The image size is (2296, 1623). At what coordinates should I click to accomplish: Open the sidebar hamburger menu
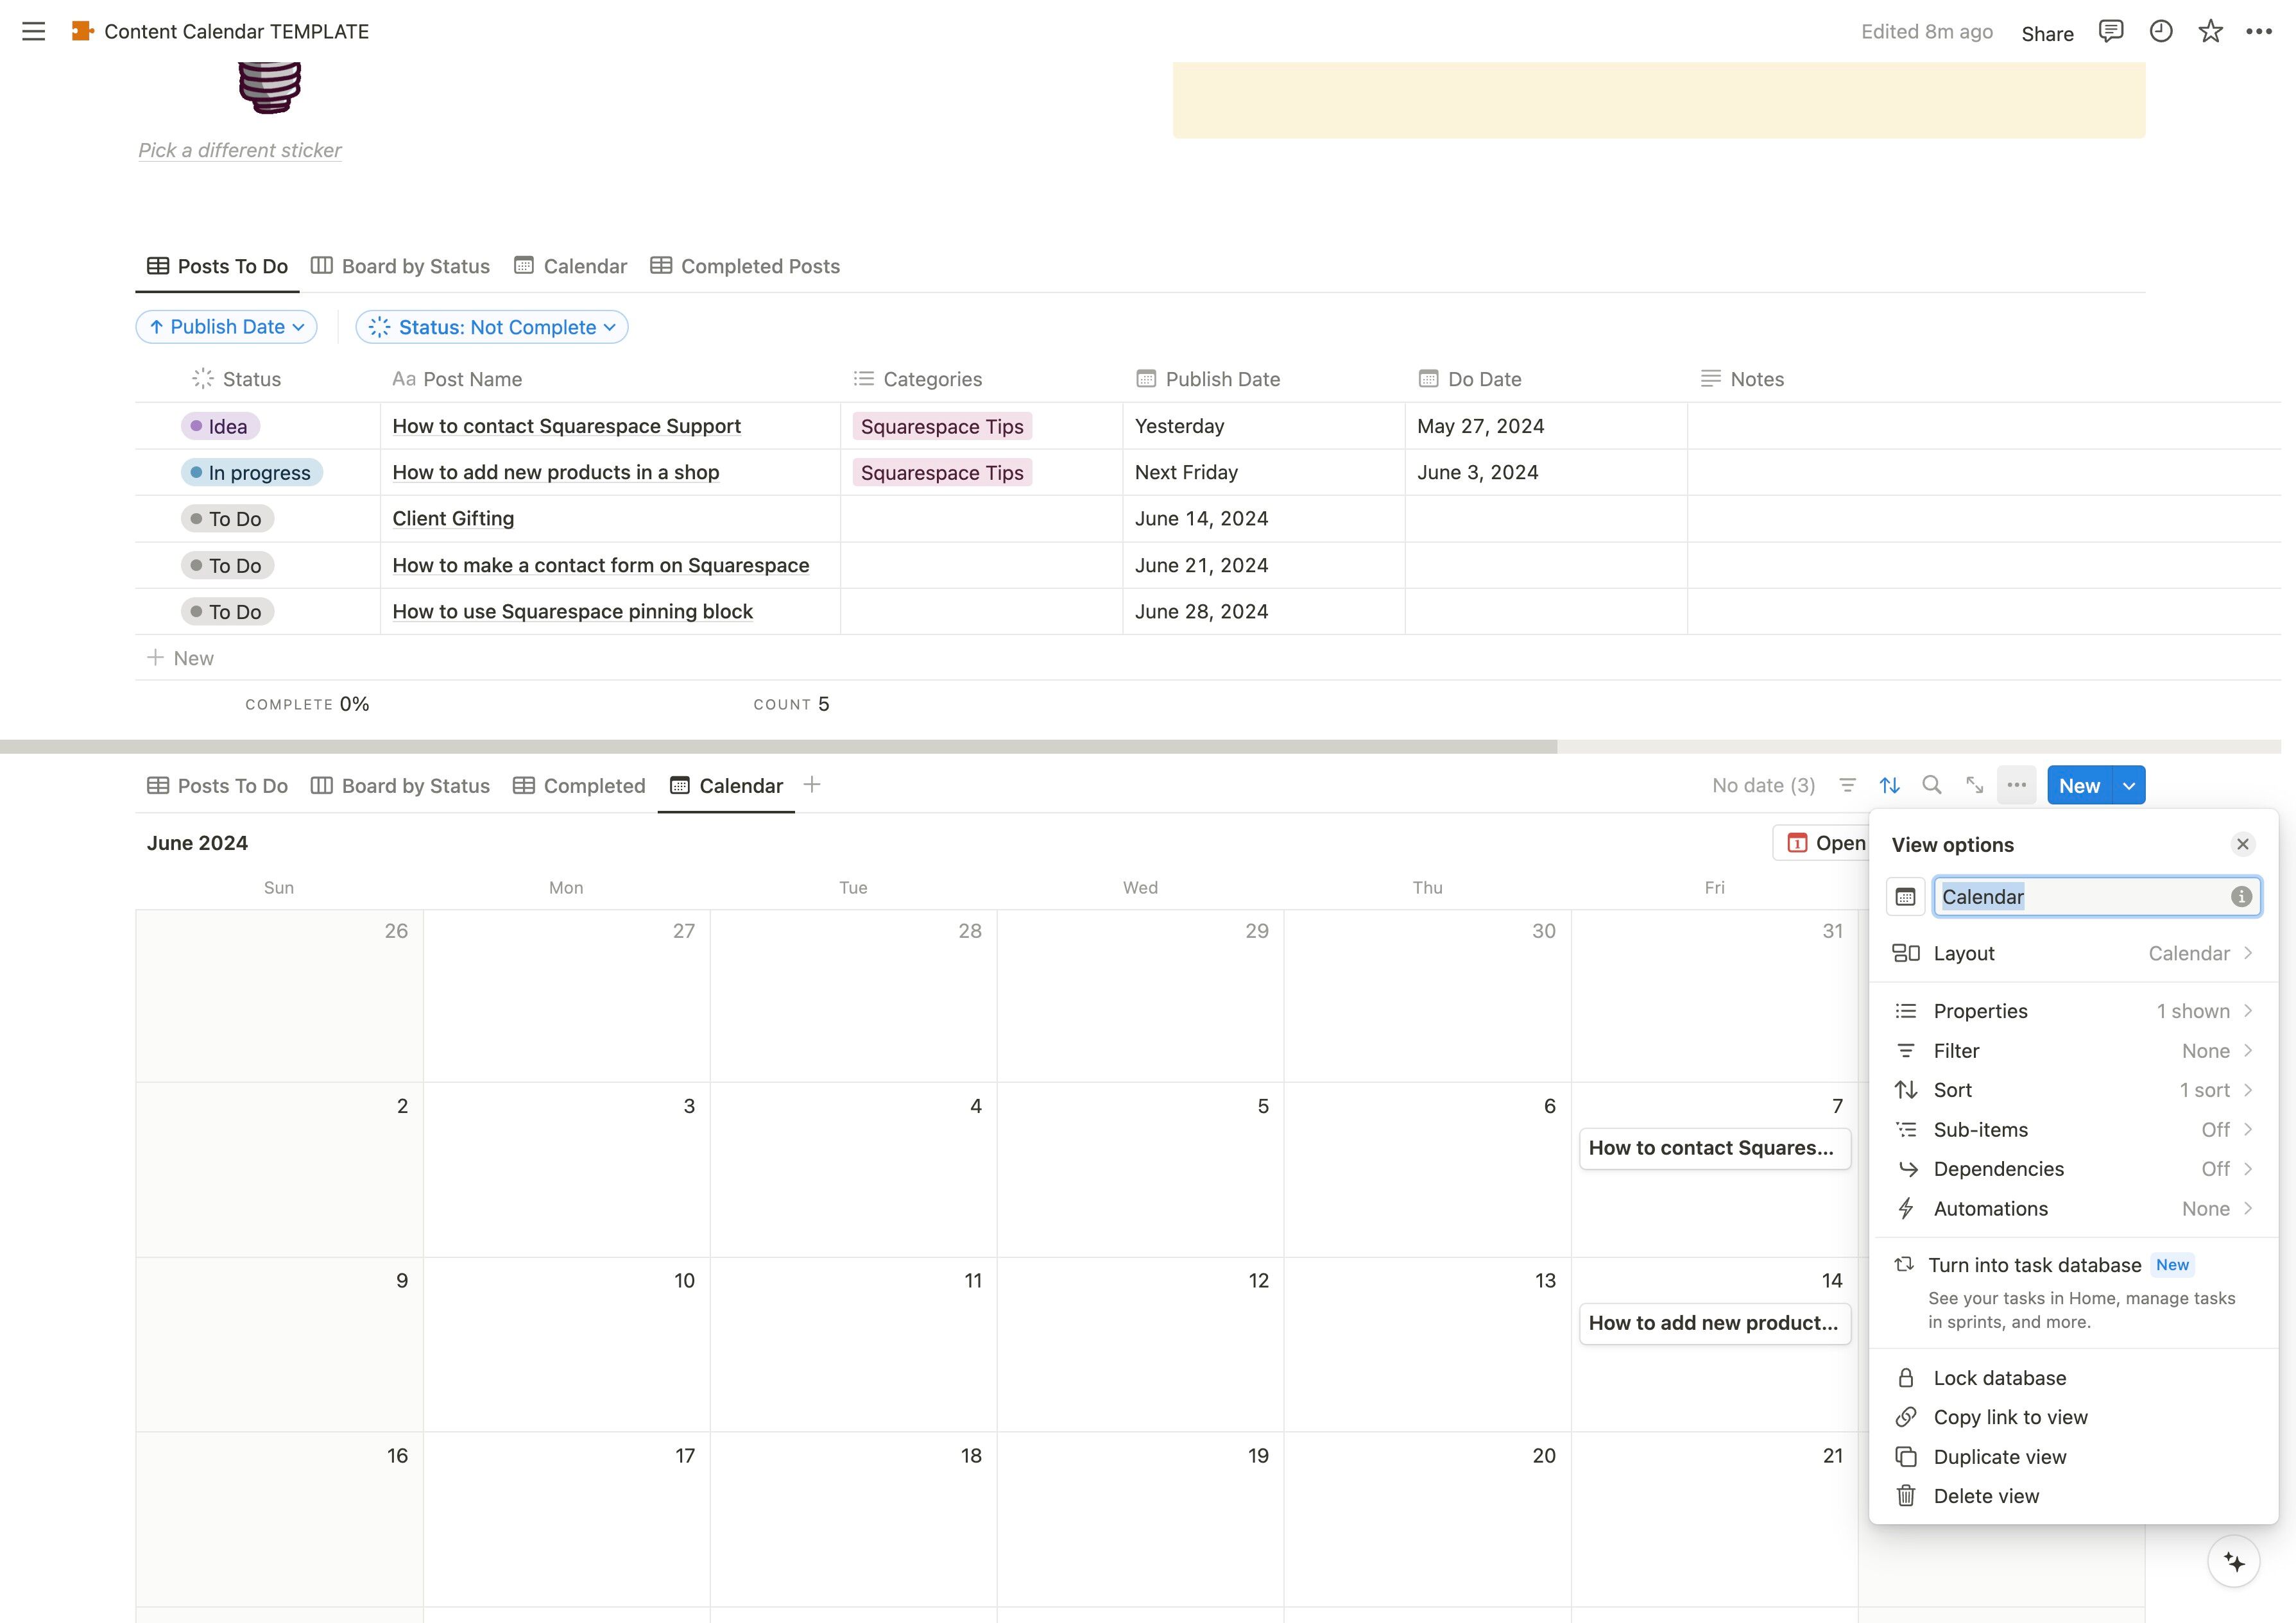click(x=33, y=31)
